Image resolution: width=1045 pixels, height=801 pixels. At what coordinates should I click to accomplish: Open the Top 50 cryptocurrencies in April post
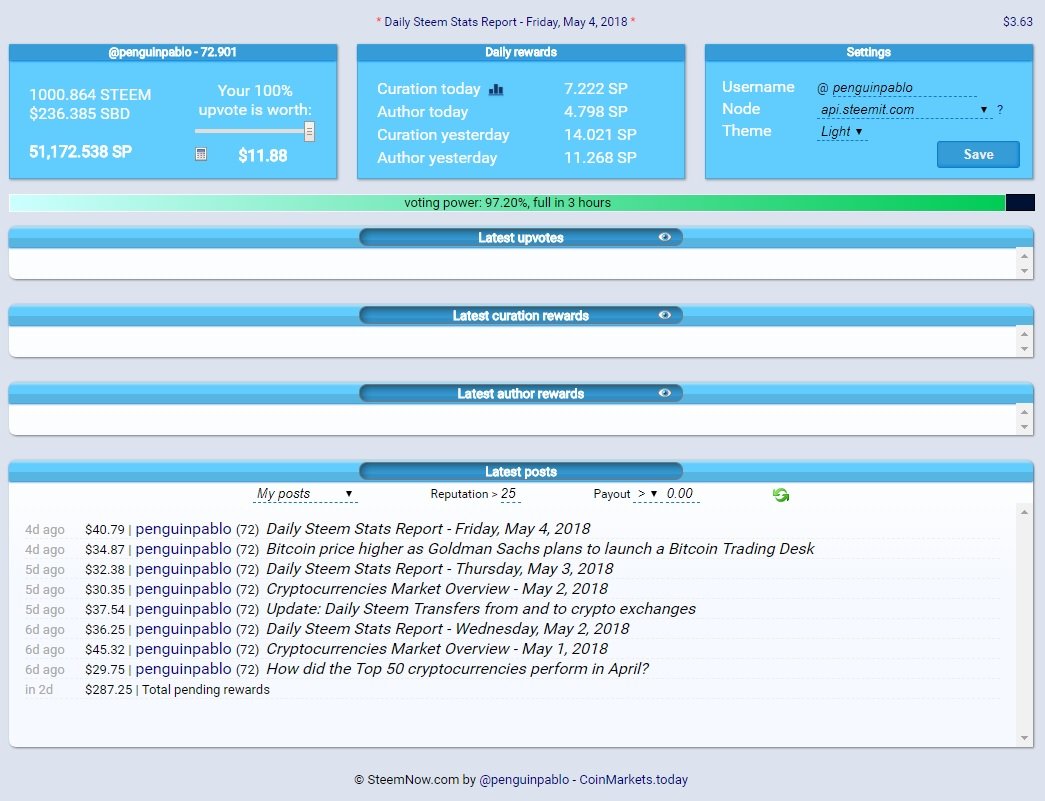click(457, 669)
